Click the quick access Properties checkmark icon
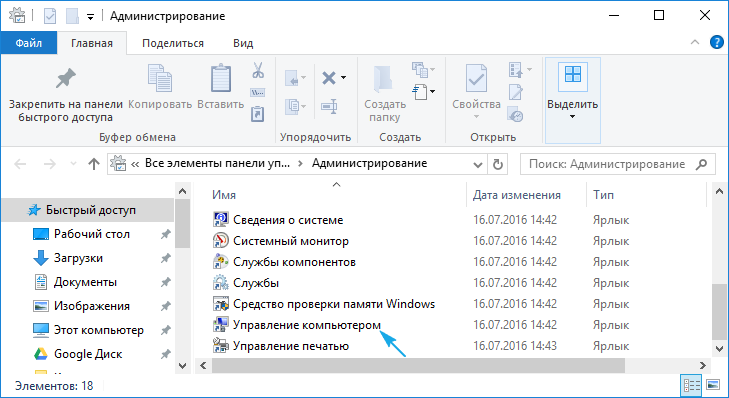This screenshot has height=398, width=729. (x=50, y=16)
